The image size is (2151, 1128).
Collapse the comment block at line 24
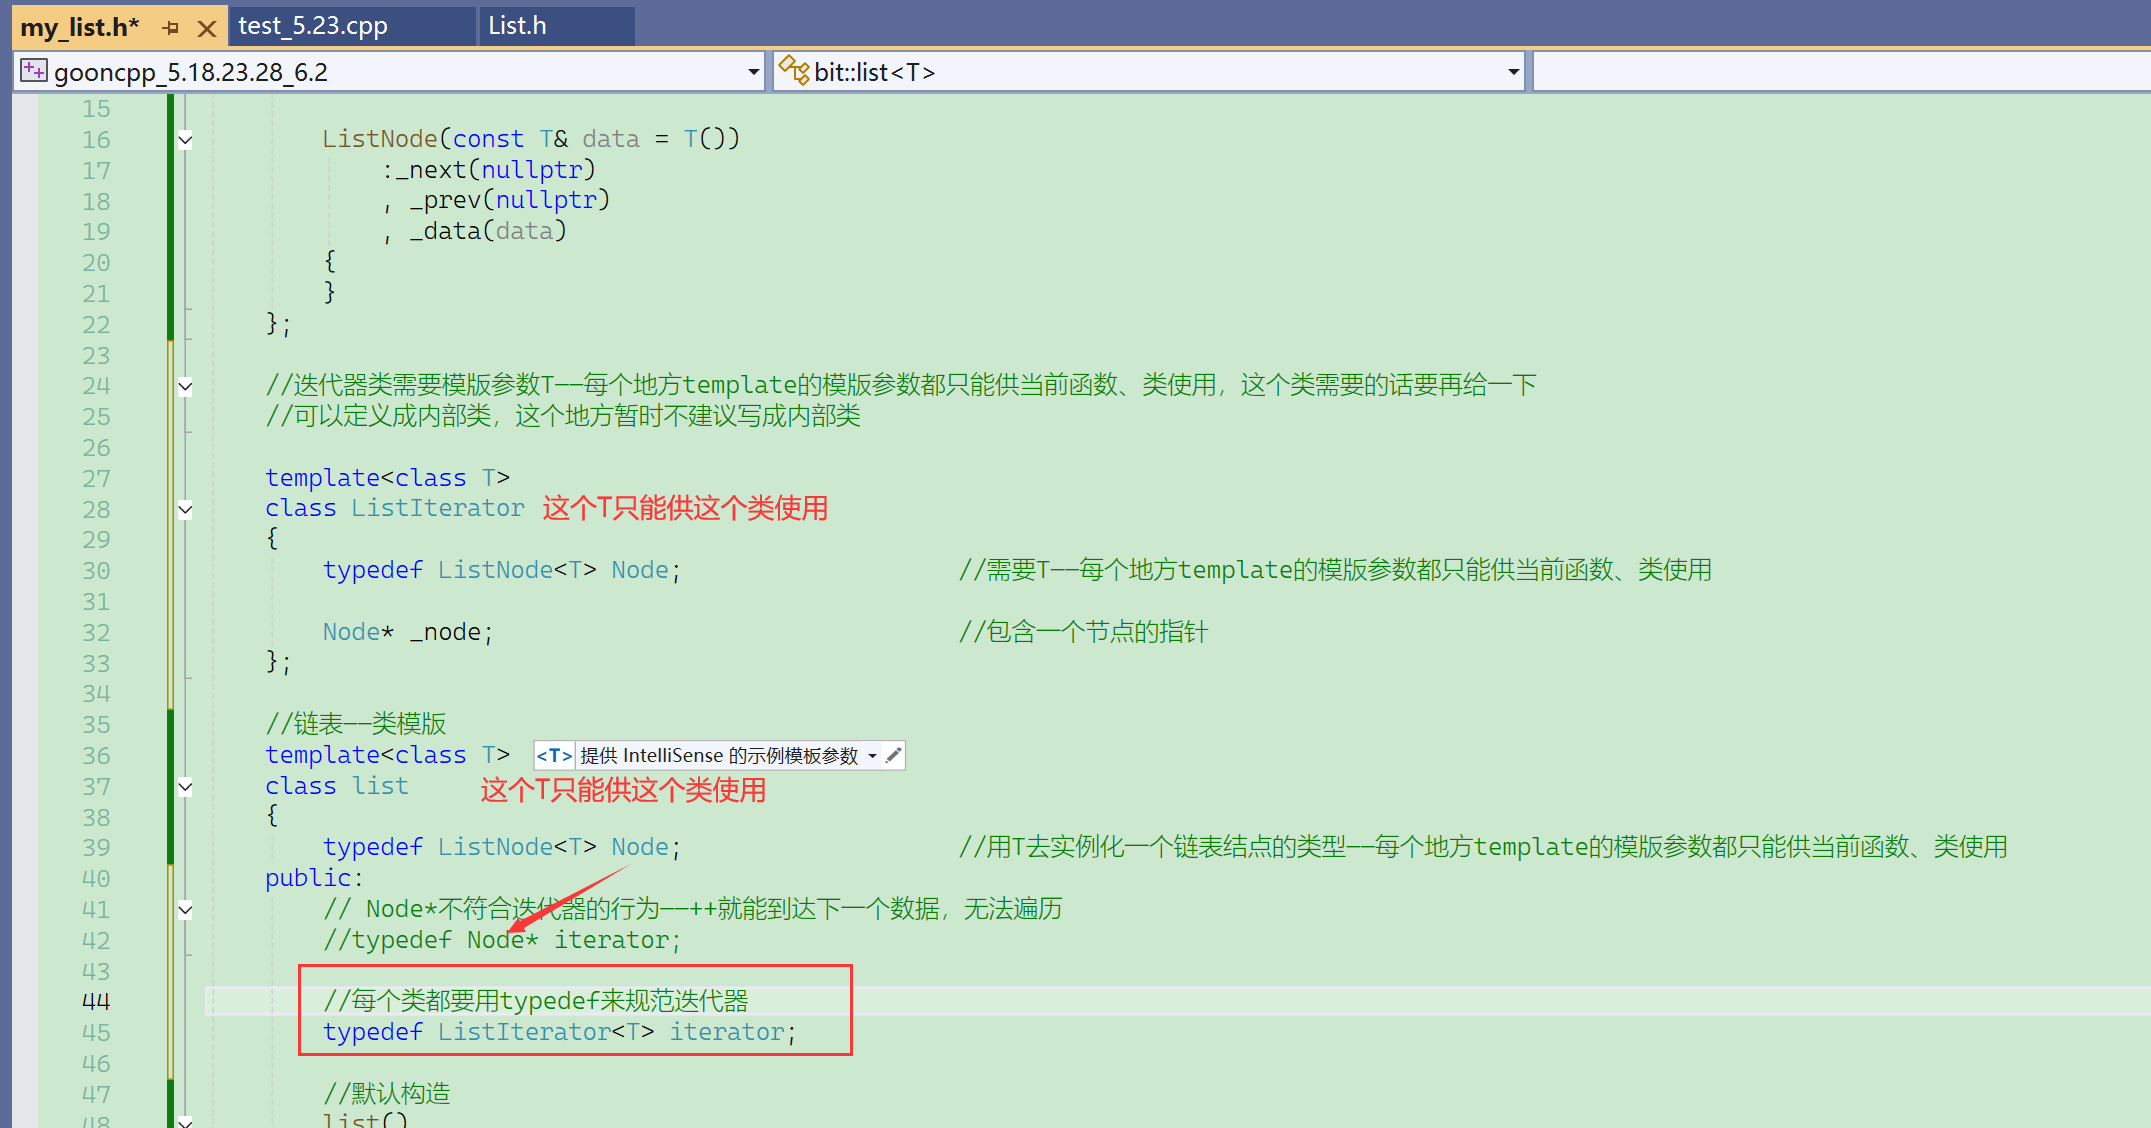185,386
